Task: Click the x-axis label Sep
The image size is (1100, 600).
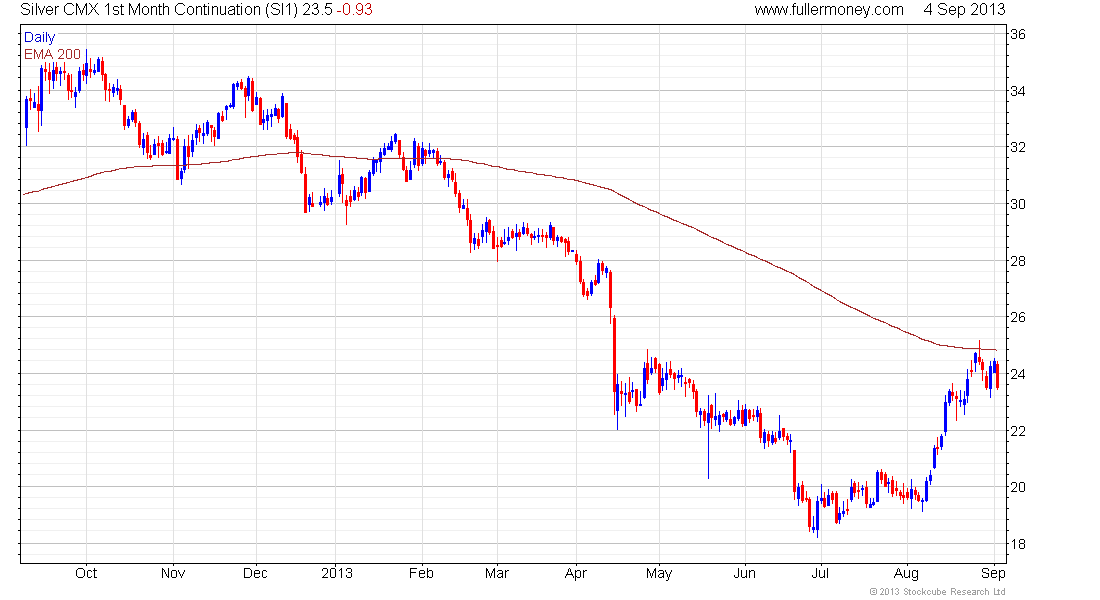Action: tap(993, 574)
